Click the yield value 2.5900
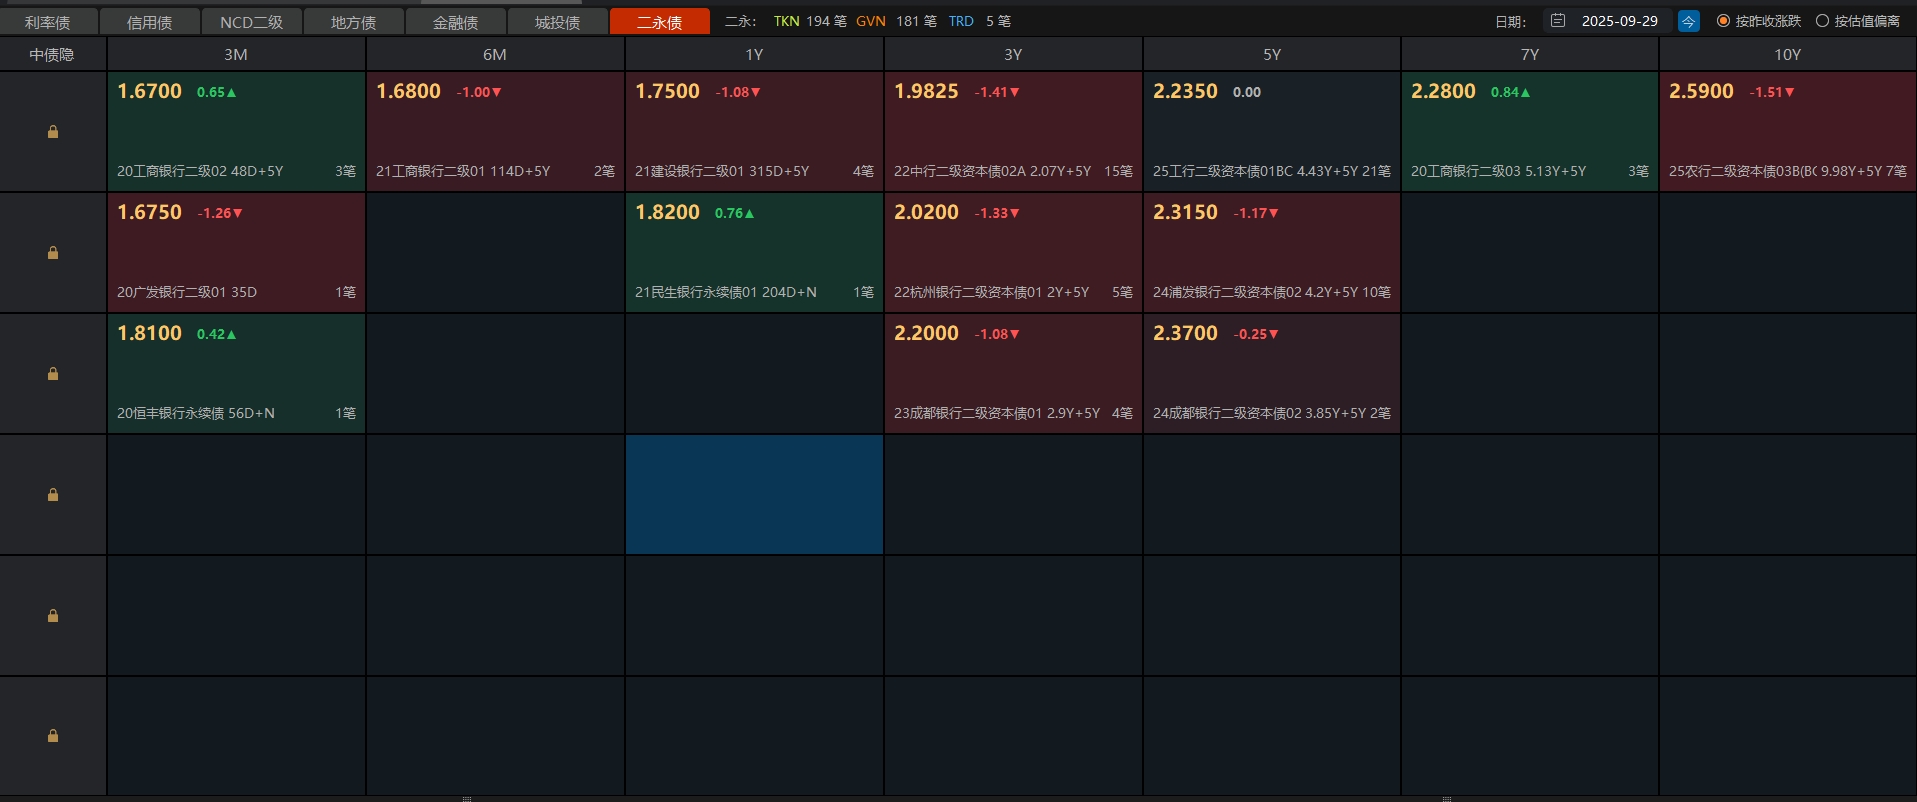Image resolution: width=1917 pixels, height=802 pixels. 1701,91
